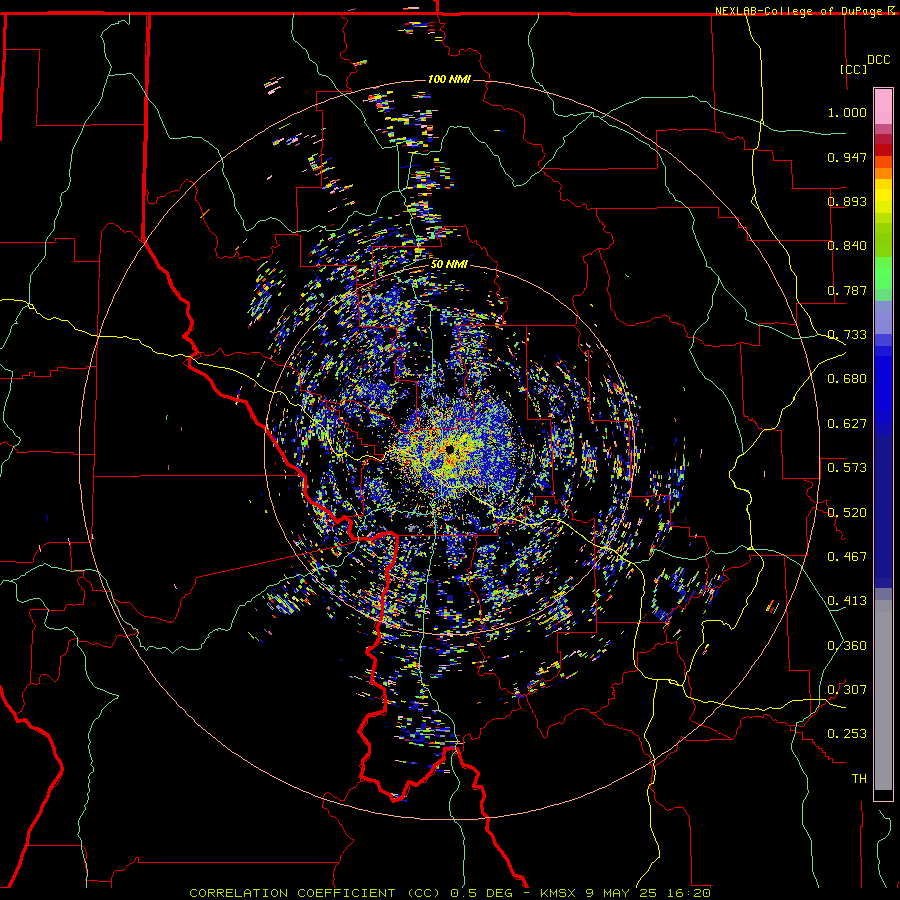Viewport: 900px width, 900px height.
Task: Click the 100 NMI range ring label
Action: point(449,79)
